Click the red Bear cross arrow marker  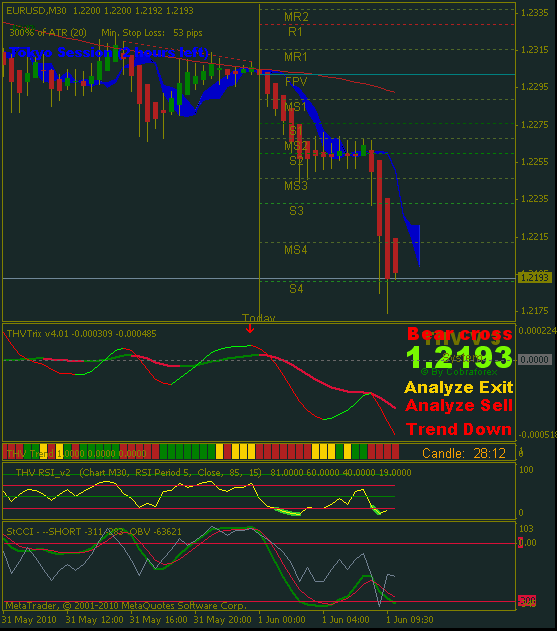point(250,329)
